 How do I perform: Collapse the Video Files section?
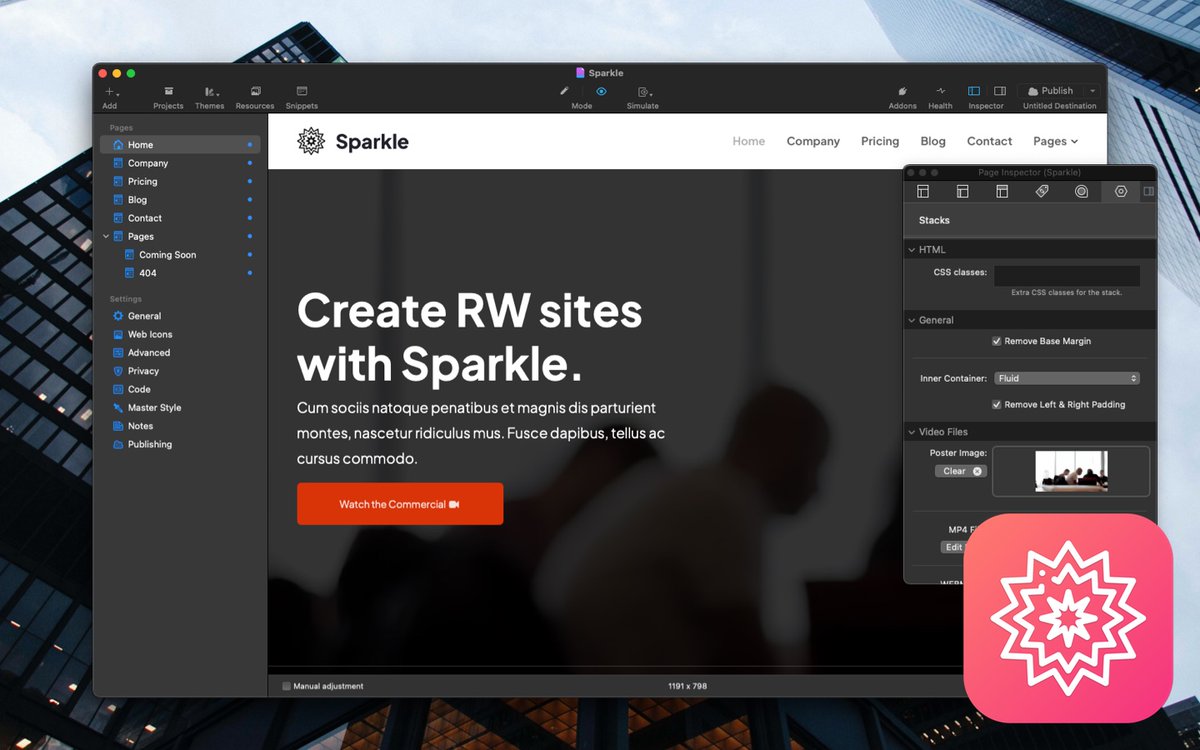pyautogui.click(x=912, y=432)
